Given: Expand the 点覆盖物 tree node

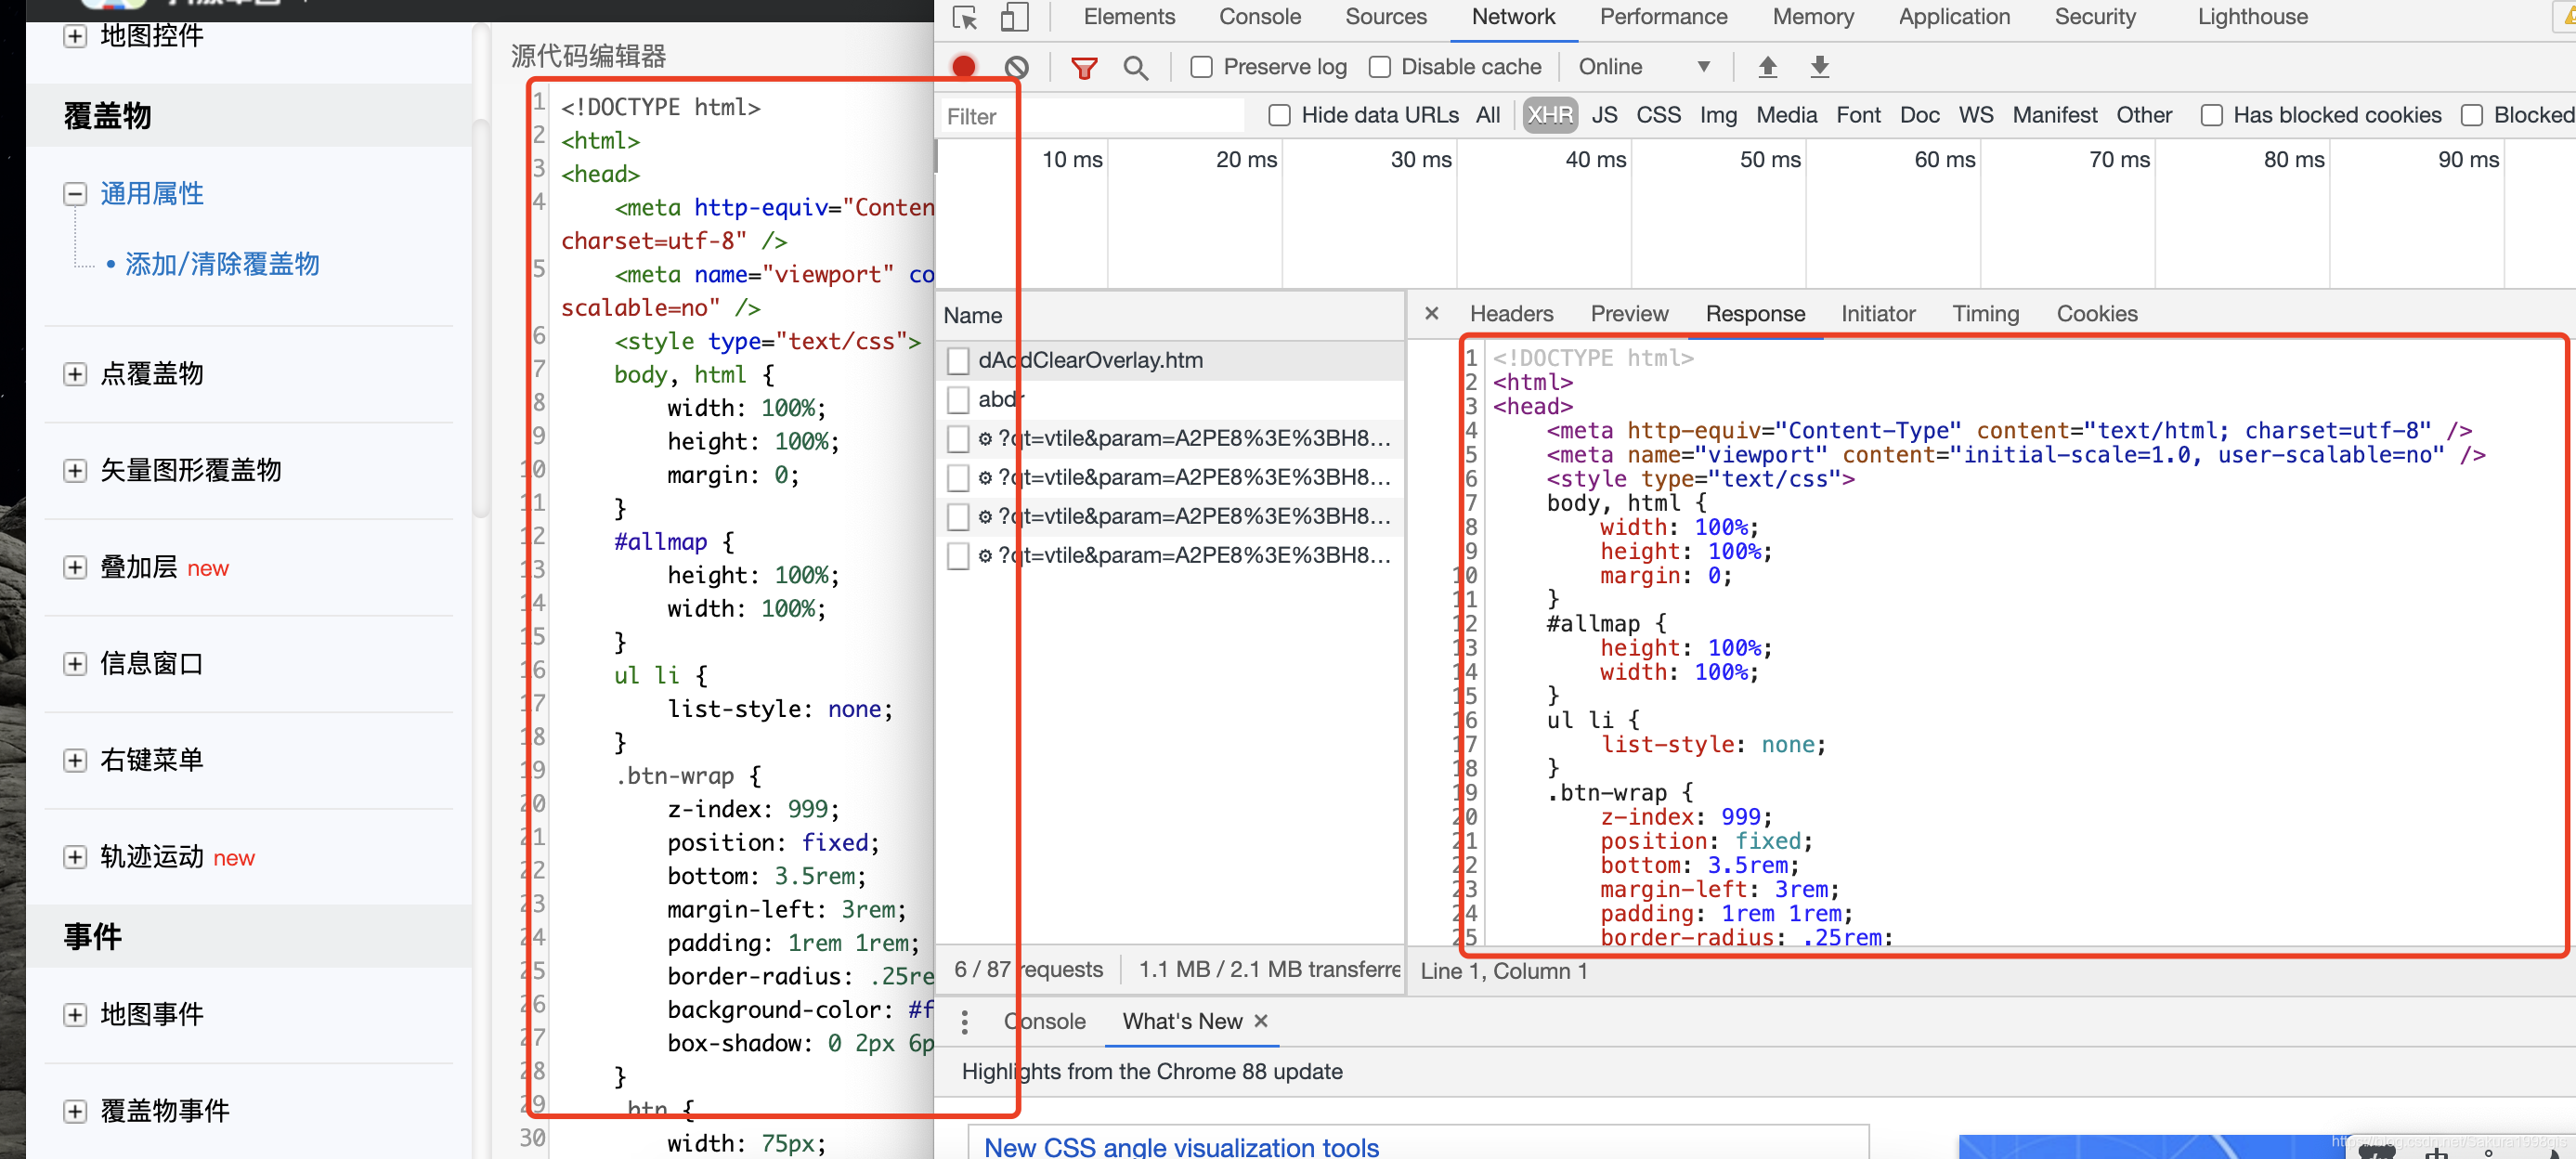Looking at the screenshot, I should click(75, 374).
